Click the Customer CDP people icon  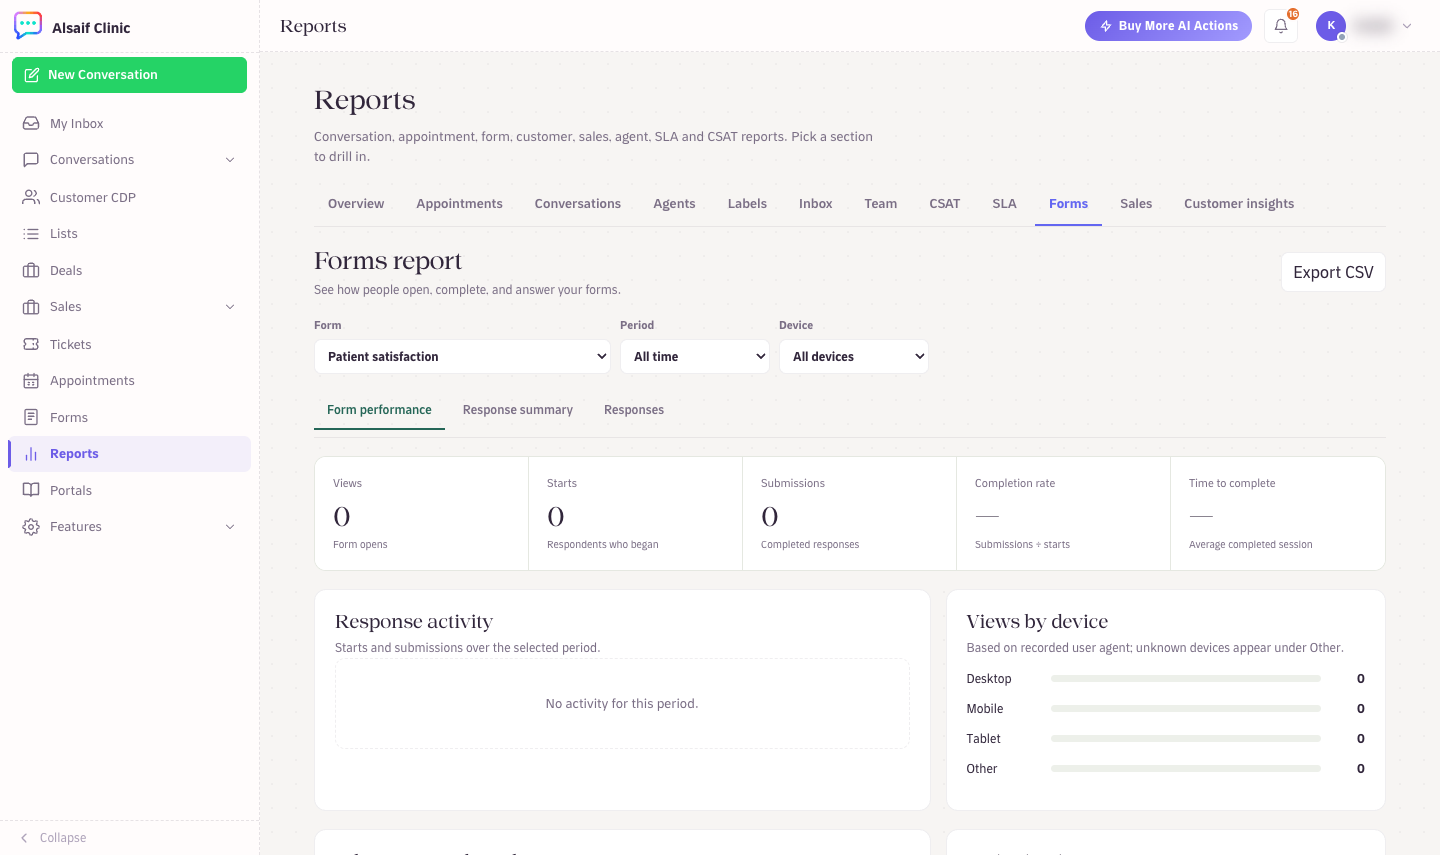(31, 197)
